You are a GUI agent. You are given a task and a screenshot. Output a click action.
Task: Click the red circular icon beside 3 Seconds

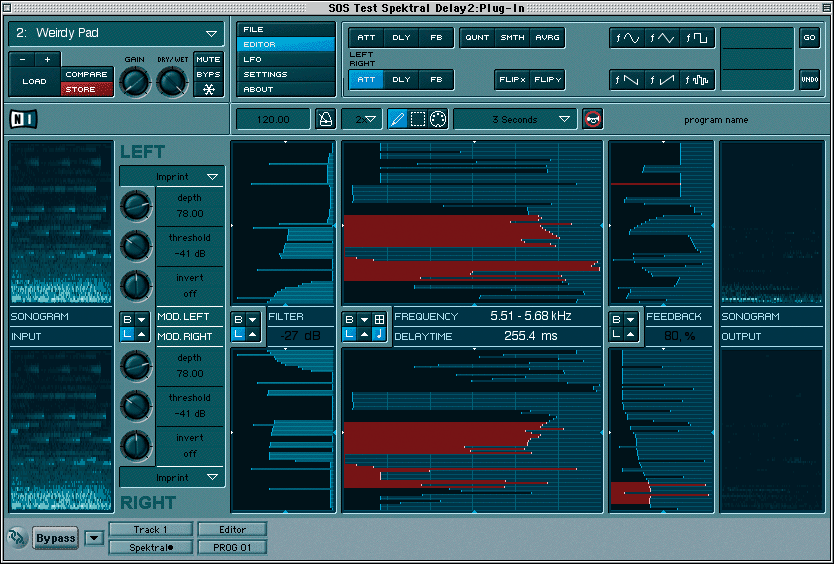pyautogui.click(x=593, y=119)
